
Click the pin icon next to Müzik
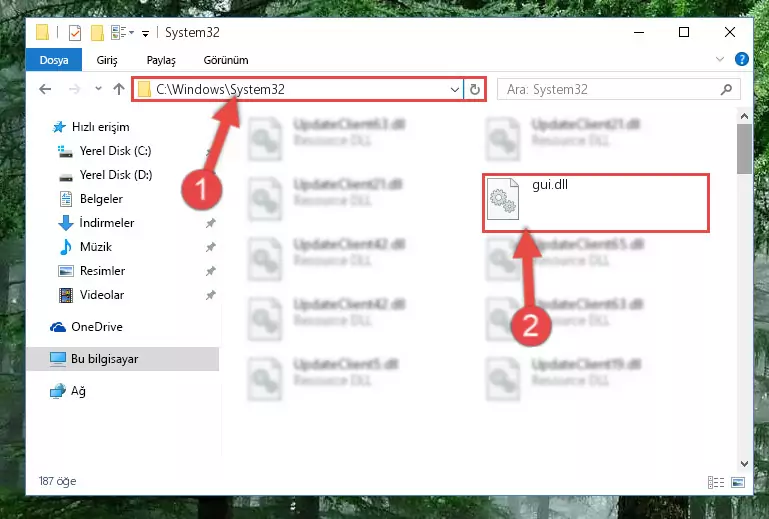tap(210, 247)
